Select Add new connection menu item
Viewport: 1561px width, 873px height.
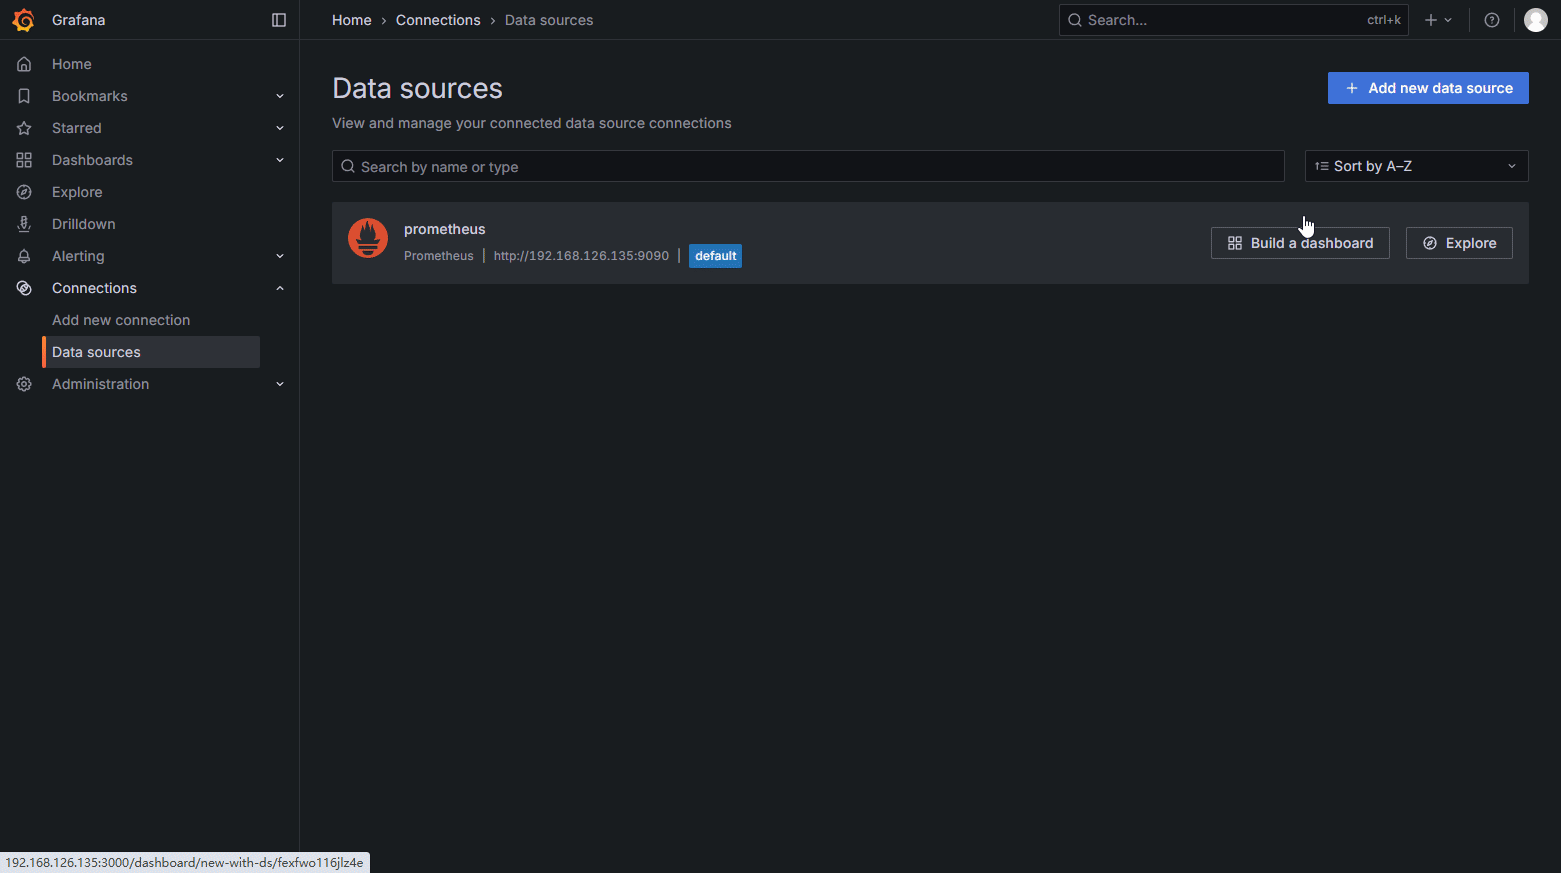[x=121, y=320]
